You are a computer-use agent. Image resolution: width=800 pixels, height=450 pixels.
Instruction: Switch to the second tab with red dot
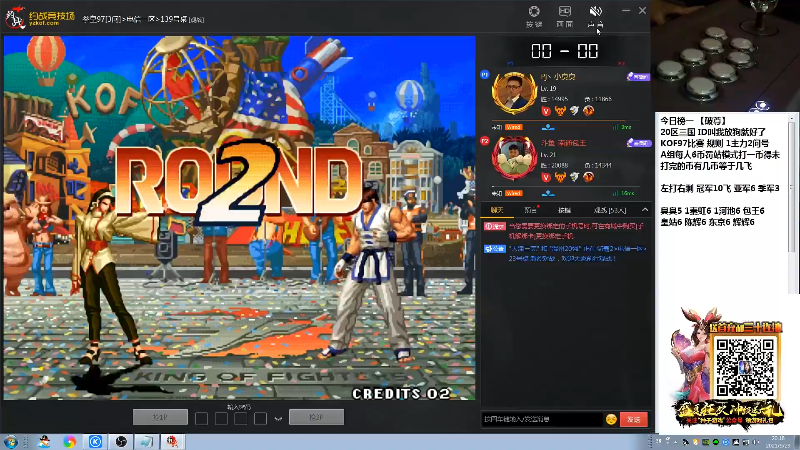coord(531,210)
